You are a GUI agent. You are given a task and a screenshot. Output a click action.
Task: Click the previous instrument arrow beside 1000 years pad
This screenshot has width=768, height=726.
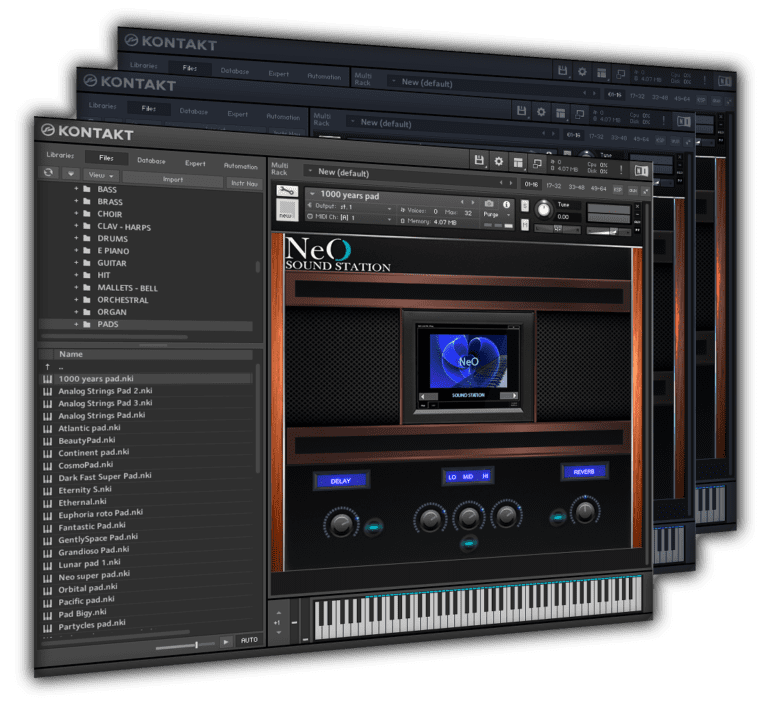[x=462, y=202]
